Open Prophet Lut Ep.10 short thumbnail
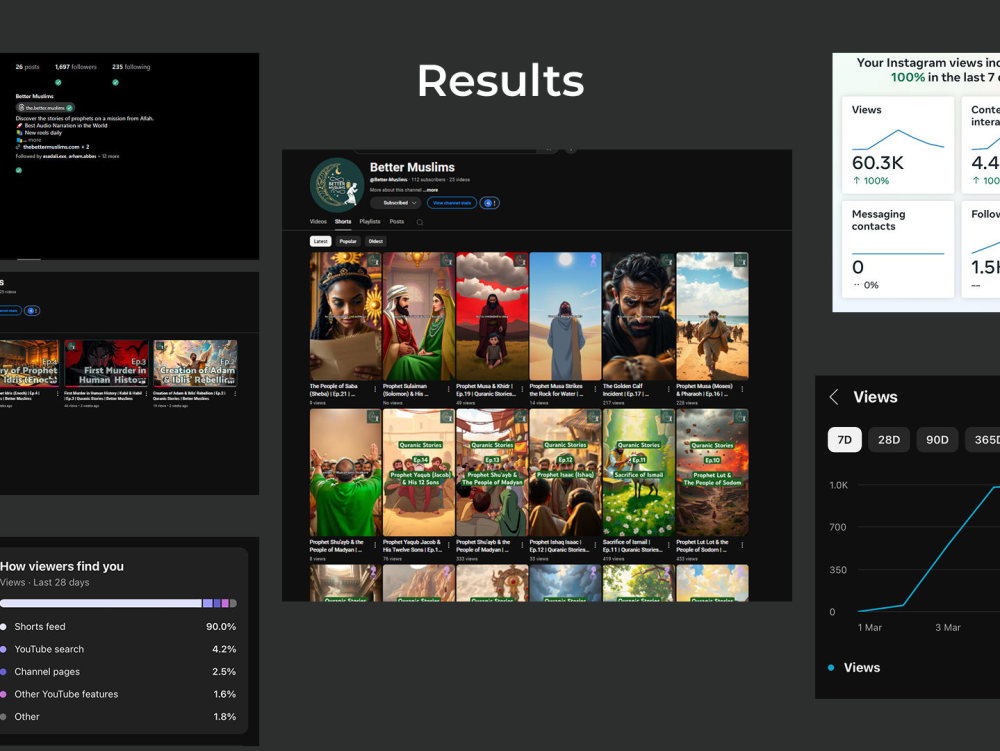 [712, 472]
